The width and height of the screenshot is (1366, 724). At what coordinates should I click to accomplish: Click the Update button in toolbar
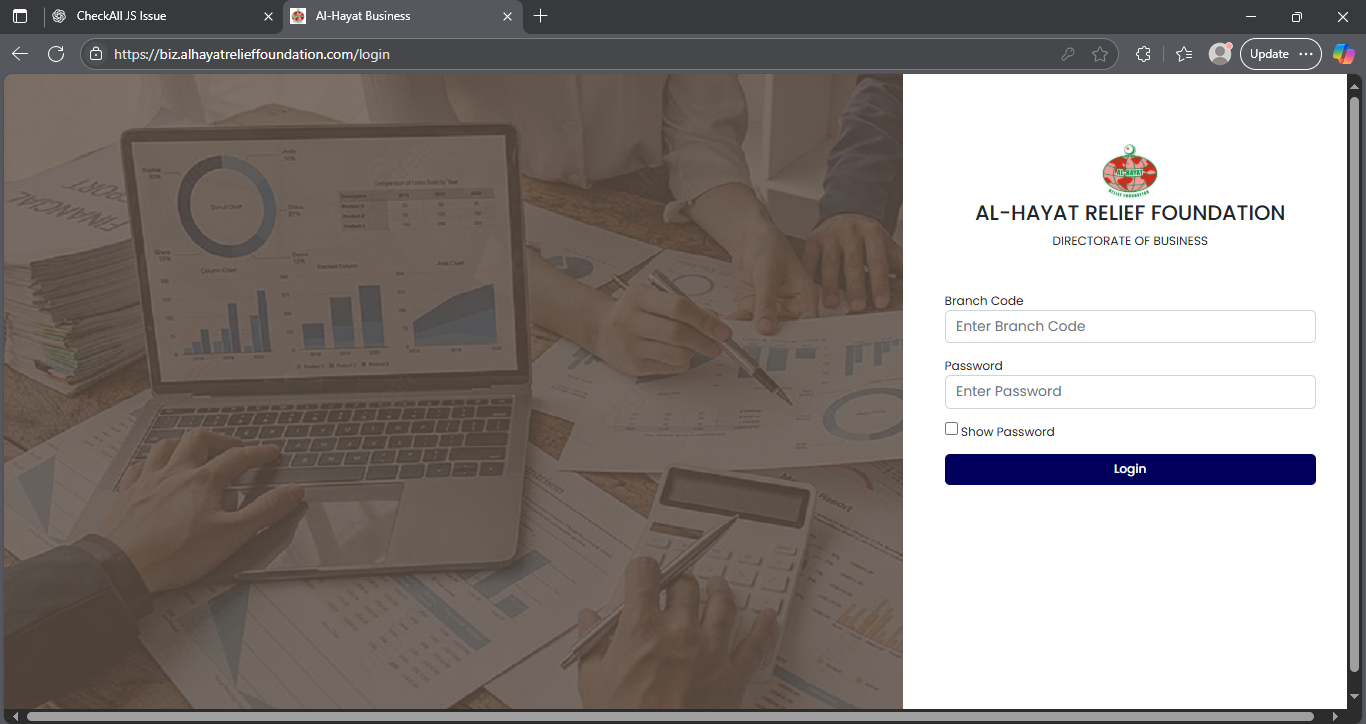click(1269, 54)
